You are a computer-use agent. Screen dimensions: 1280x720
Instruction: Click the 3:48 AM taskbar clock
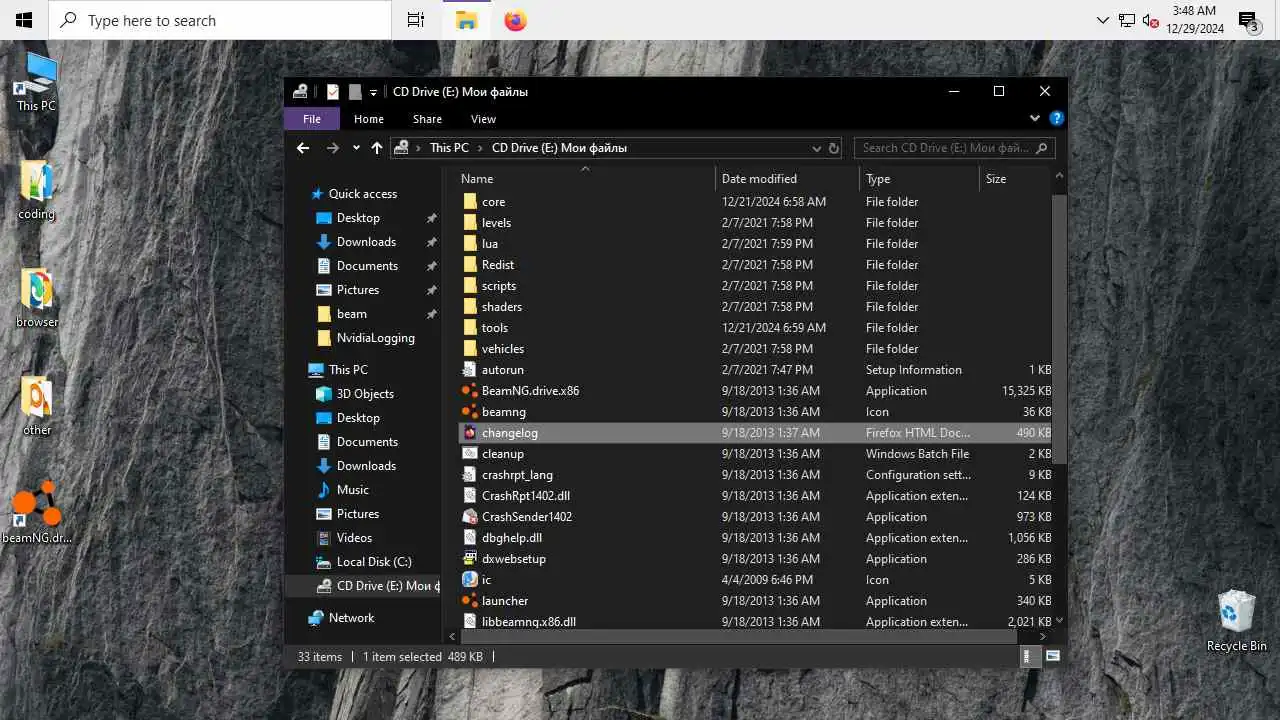click(x=1195, y=20)
